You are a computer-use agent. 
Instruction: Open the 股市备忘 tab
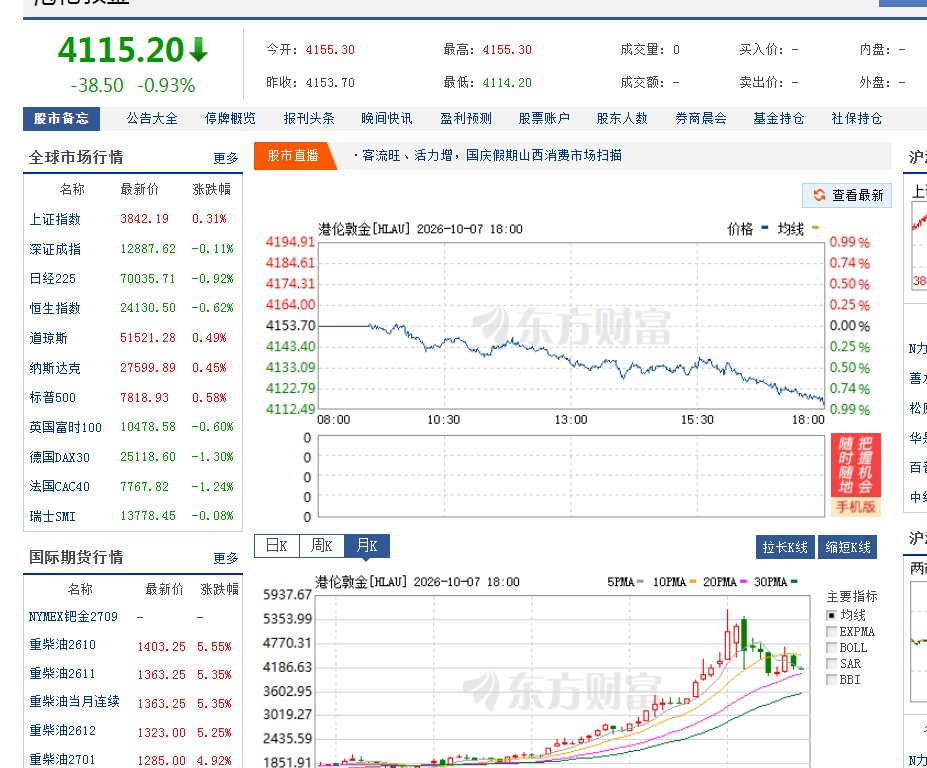61,119
